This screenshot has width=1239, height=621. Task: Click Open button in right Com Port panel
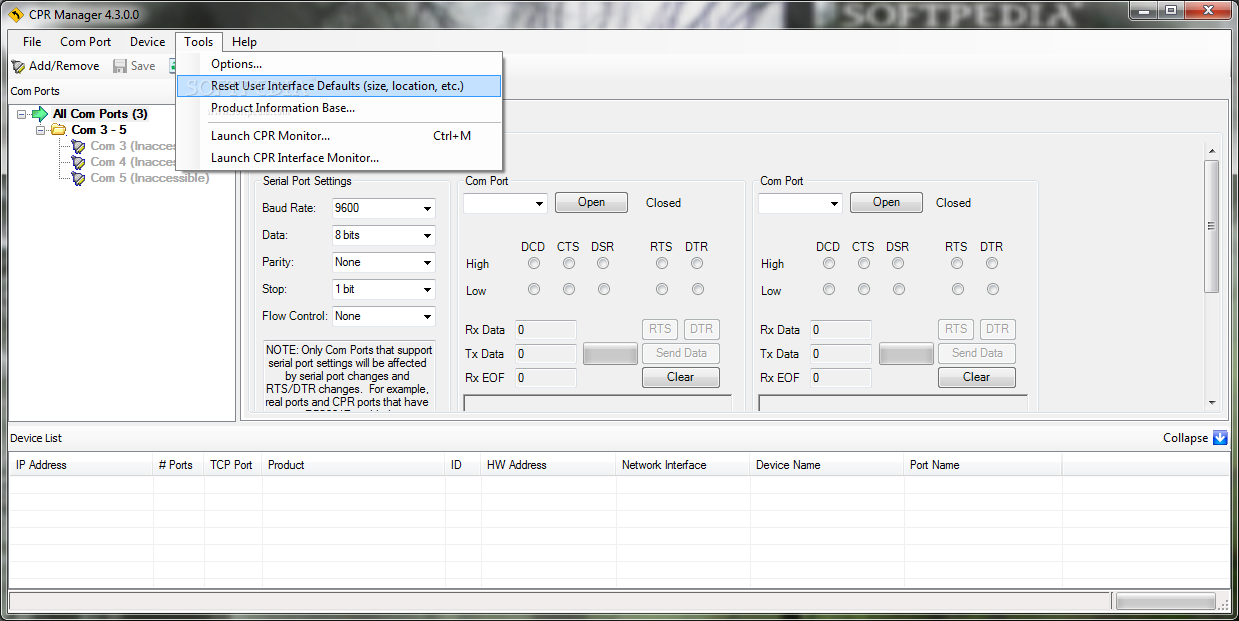[x=886, y=202]
